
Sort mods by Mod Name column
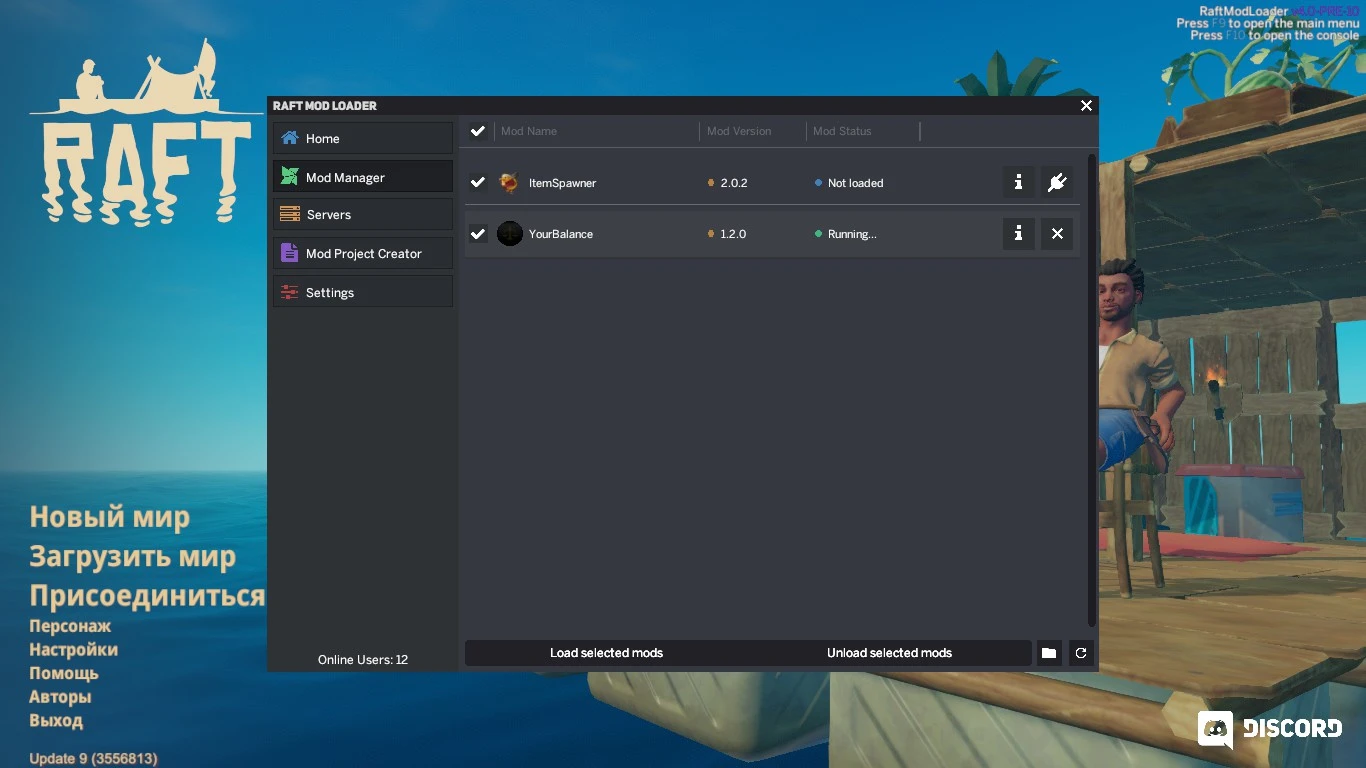529,131
